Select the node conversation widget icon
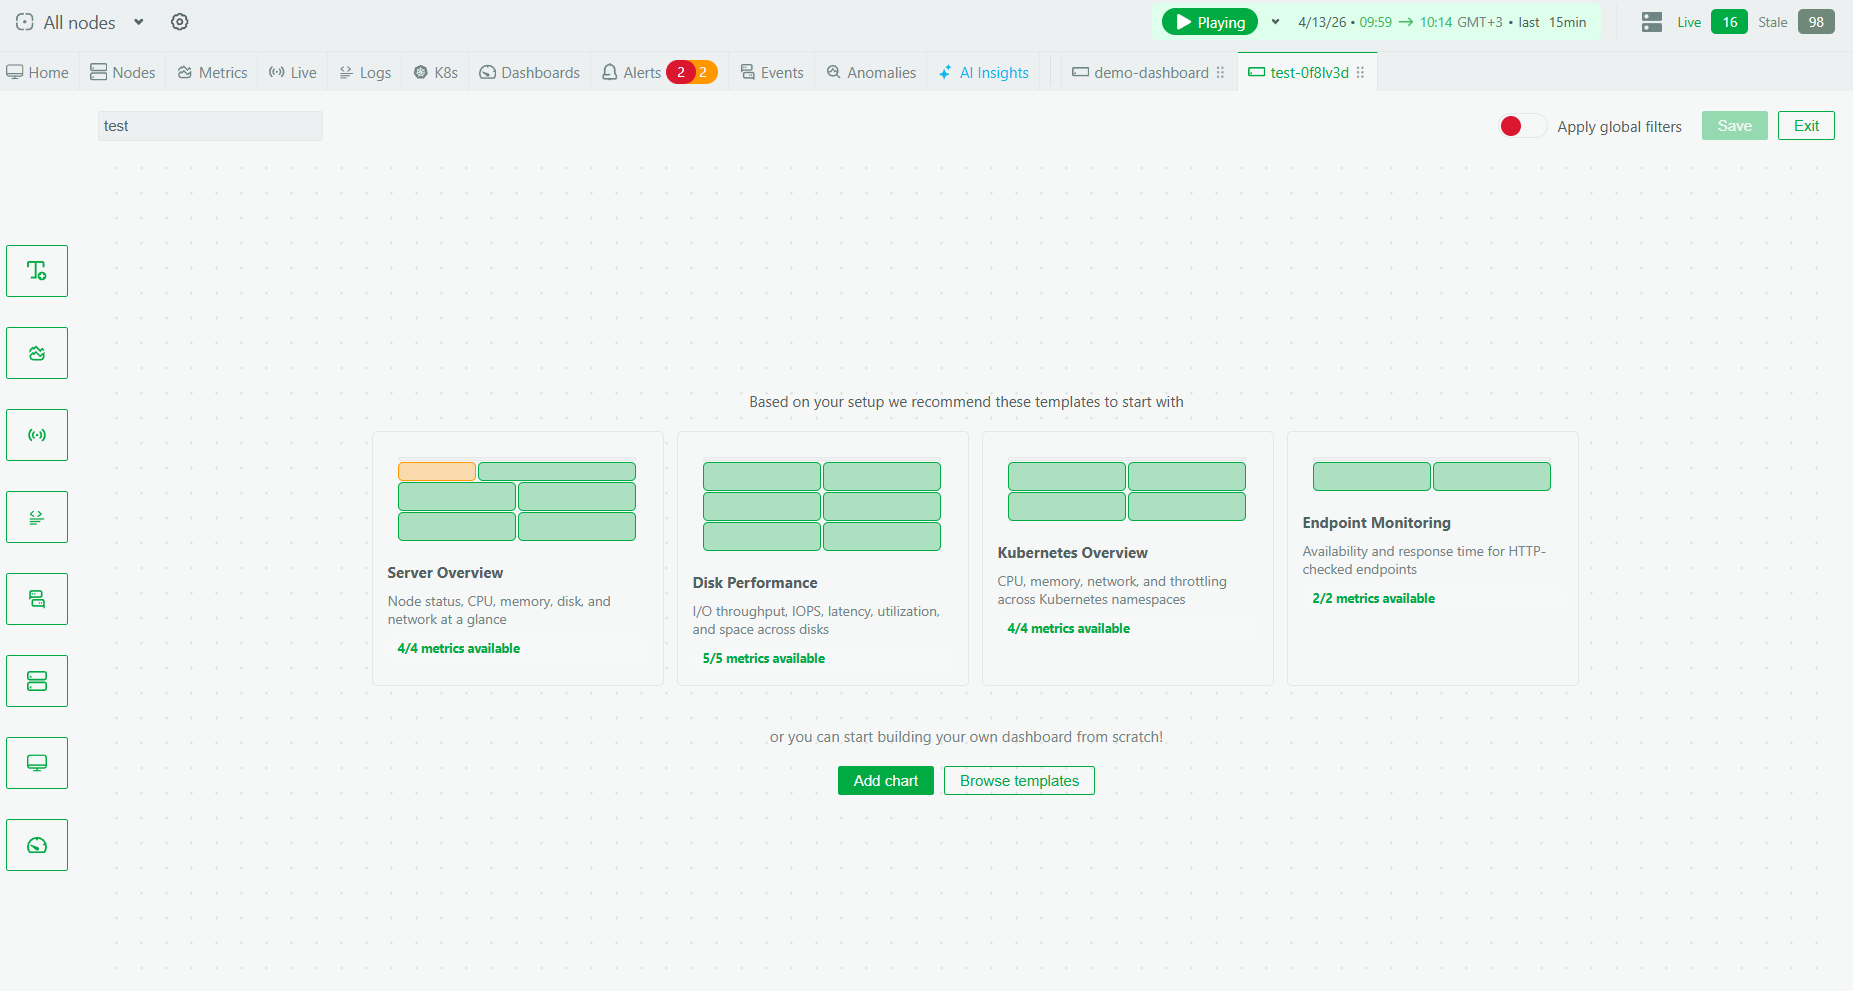1853x991 pixels. pyautogui.click(x=37, y=599)
